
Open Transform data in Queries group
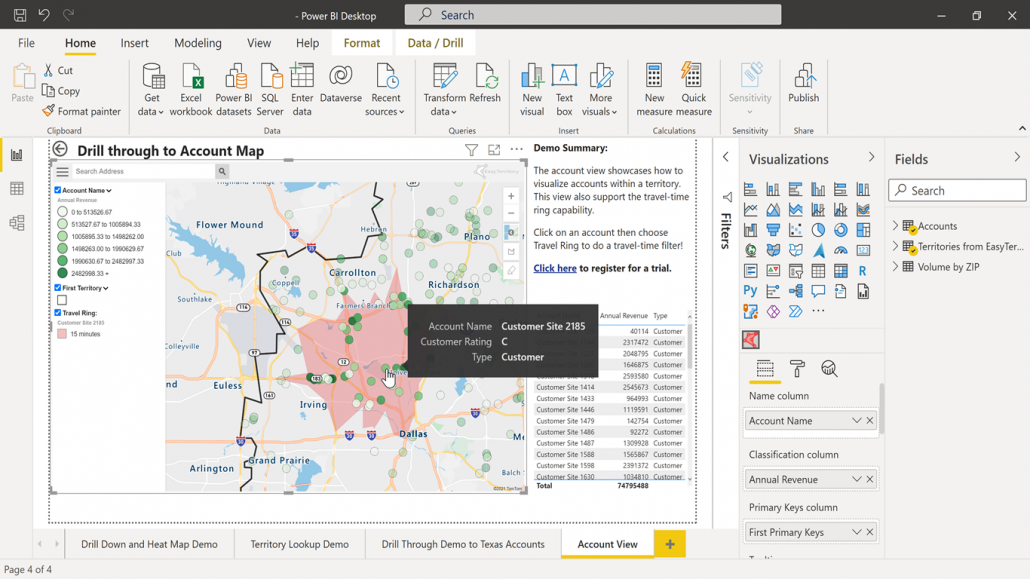click(445, 90)
